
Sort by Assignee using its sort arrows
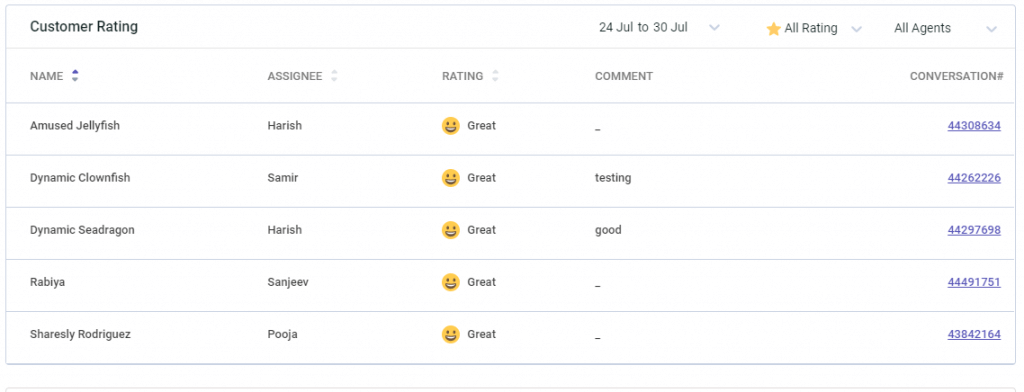pos(334,76)
